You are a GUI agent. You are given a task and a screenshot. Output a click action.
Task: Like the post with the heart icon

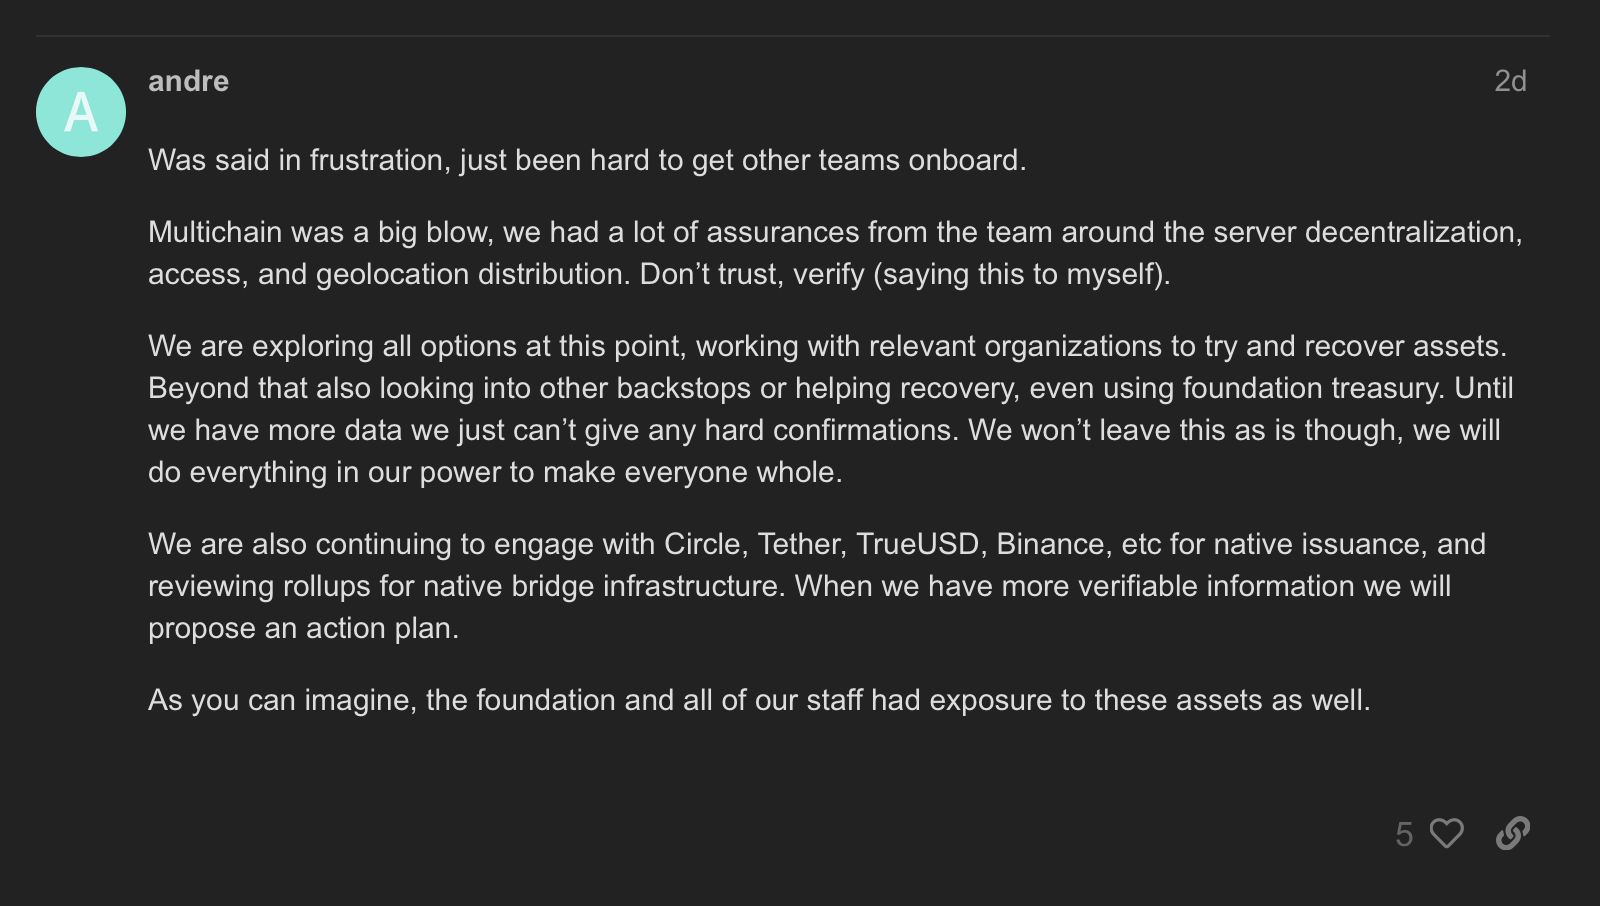coord(1446,833)
